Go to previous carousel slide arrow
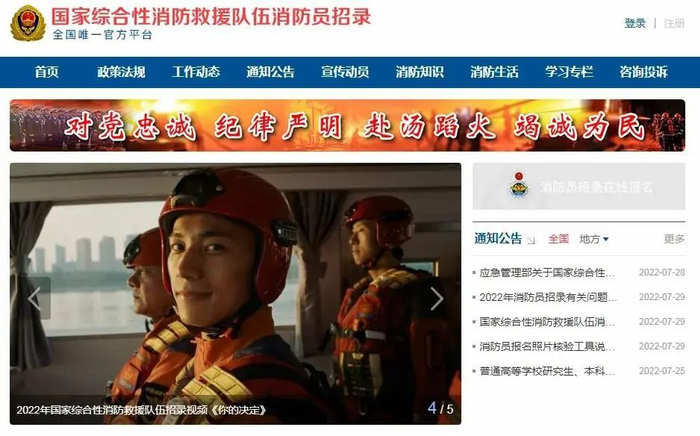700x436 pixels. pyautogui.click(x=35, y=298)
